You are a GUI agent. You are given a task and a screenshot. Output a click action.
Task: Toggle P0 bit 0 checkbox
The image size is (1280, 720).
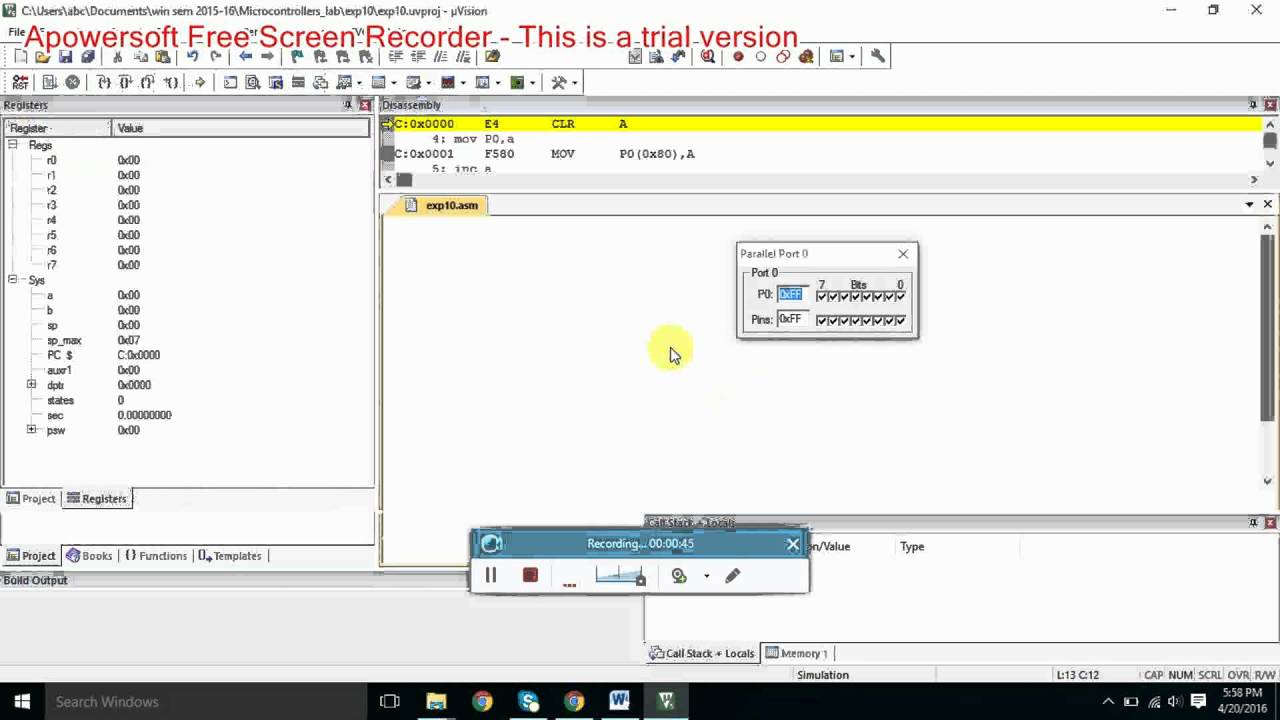[900, 296]
